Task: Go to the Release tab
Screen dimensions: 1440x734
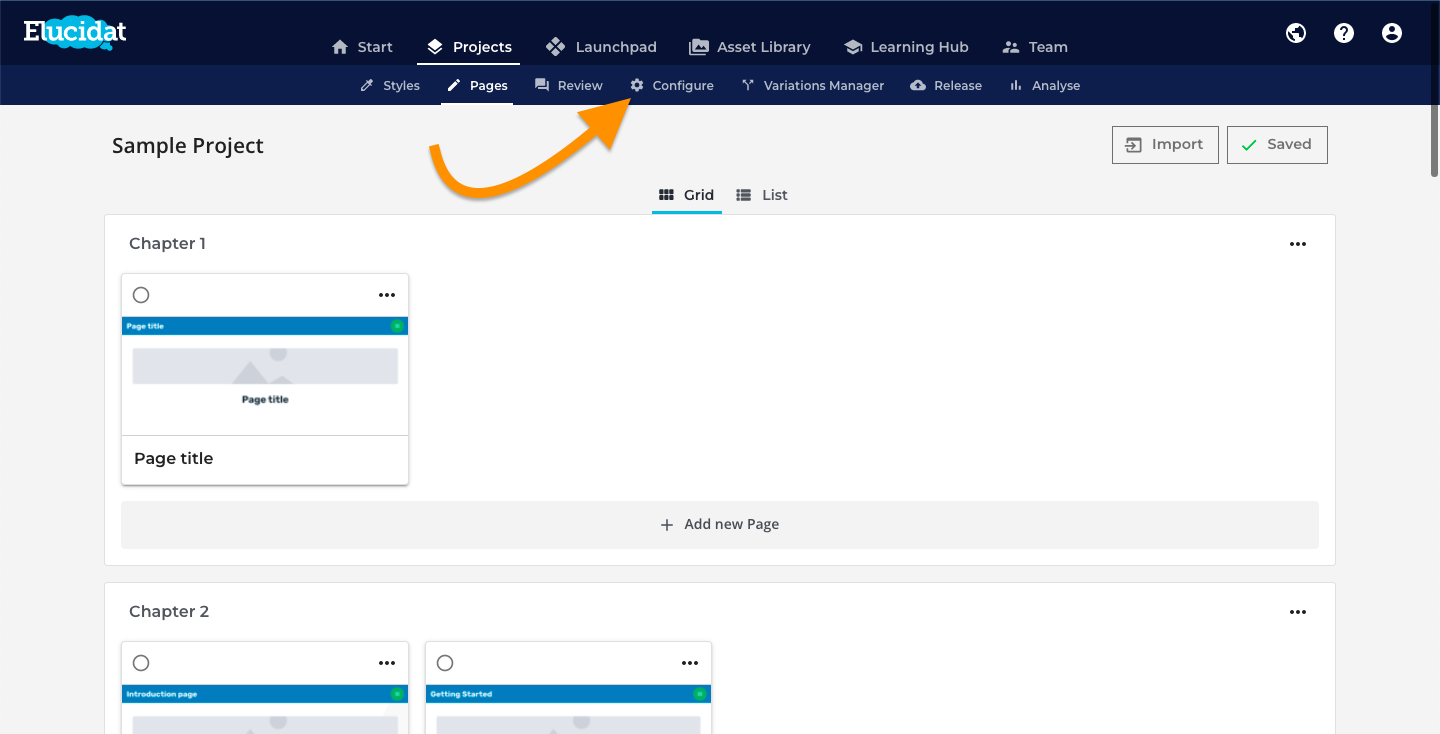Action: pyautogui.click(x=946, y=86)
